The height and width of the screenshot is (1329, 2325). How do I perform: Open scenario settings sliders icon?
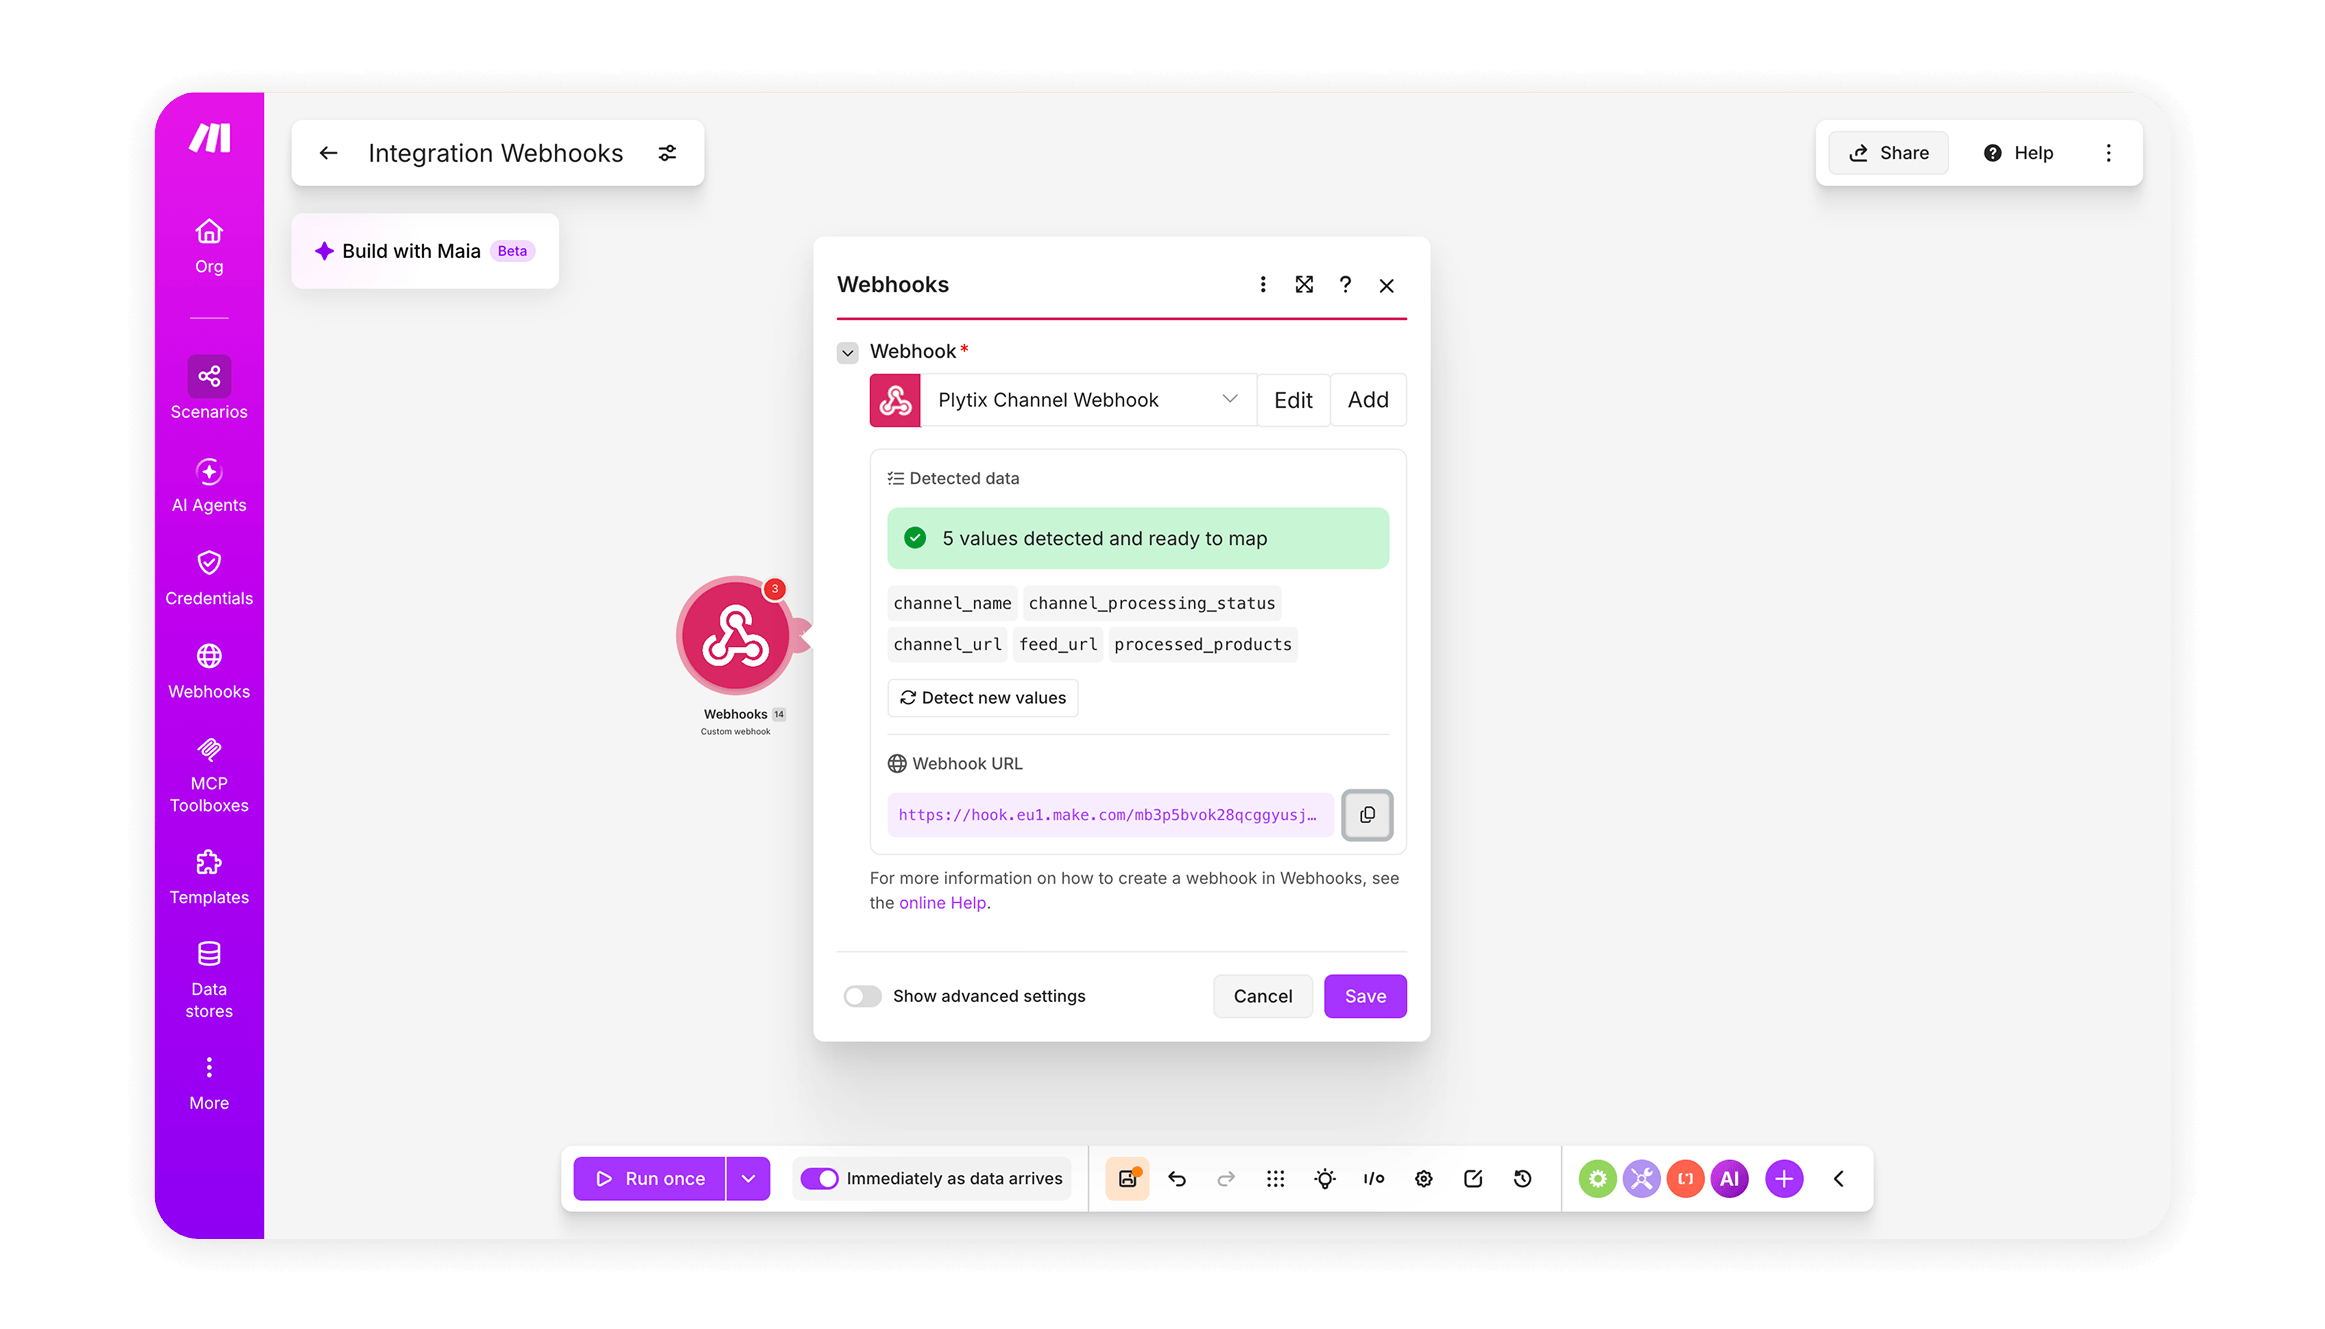tap(667, 153)
